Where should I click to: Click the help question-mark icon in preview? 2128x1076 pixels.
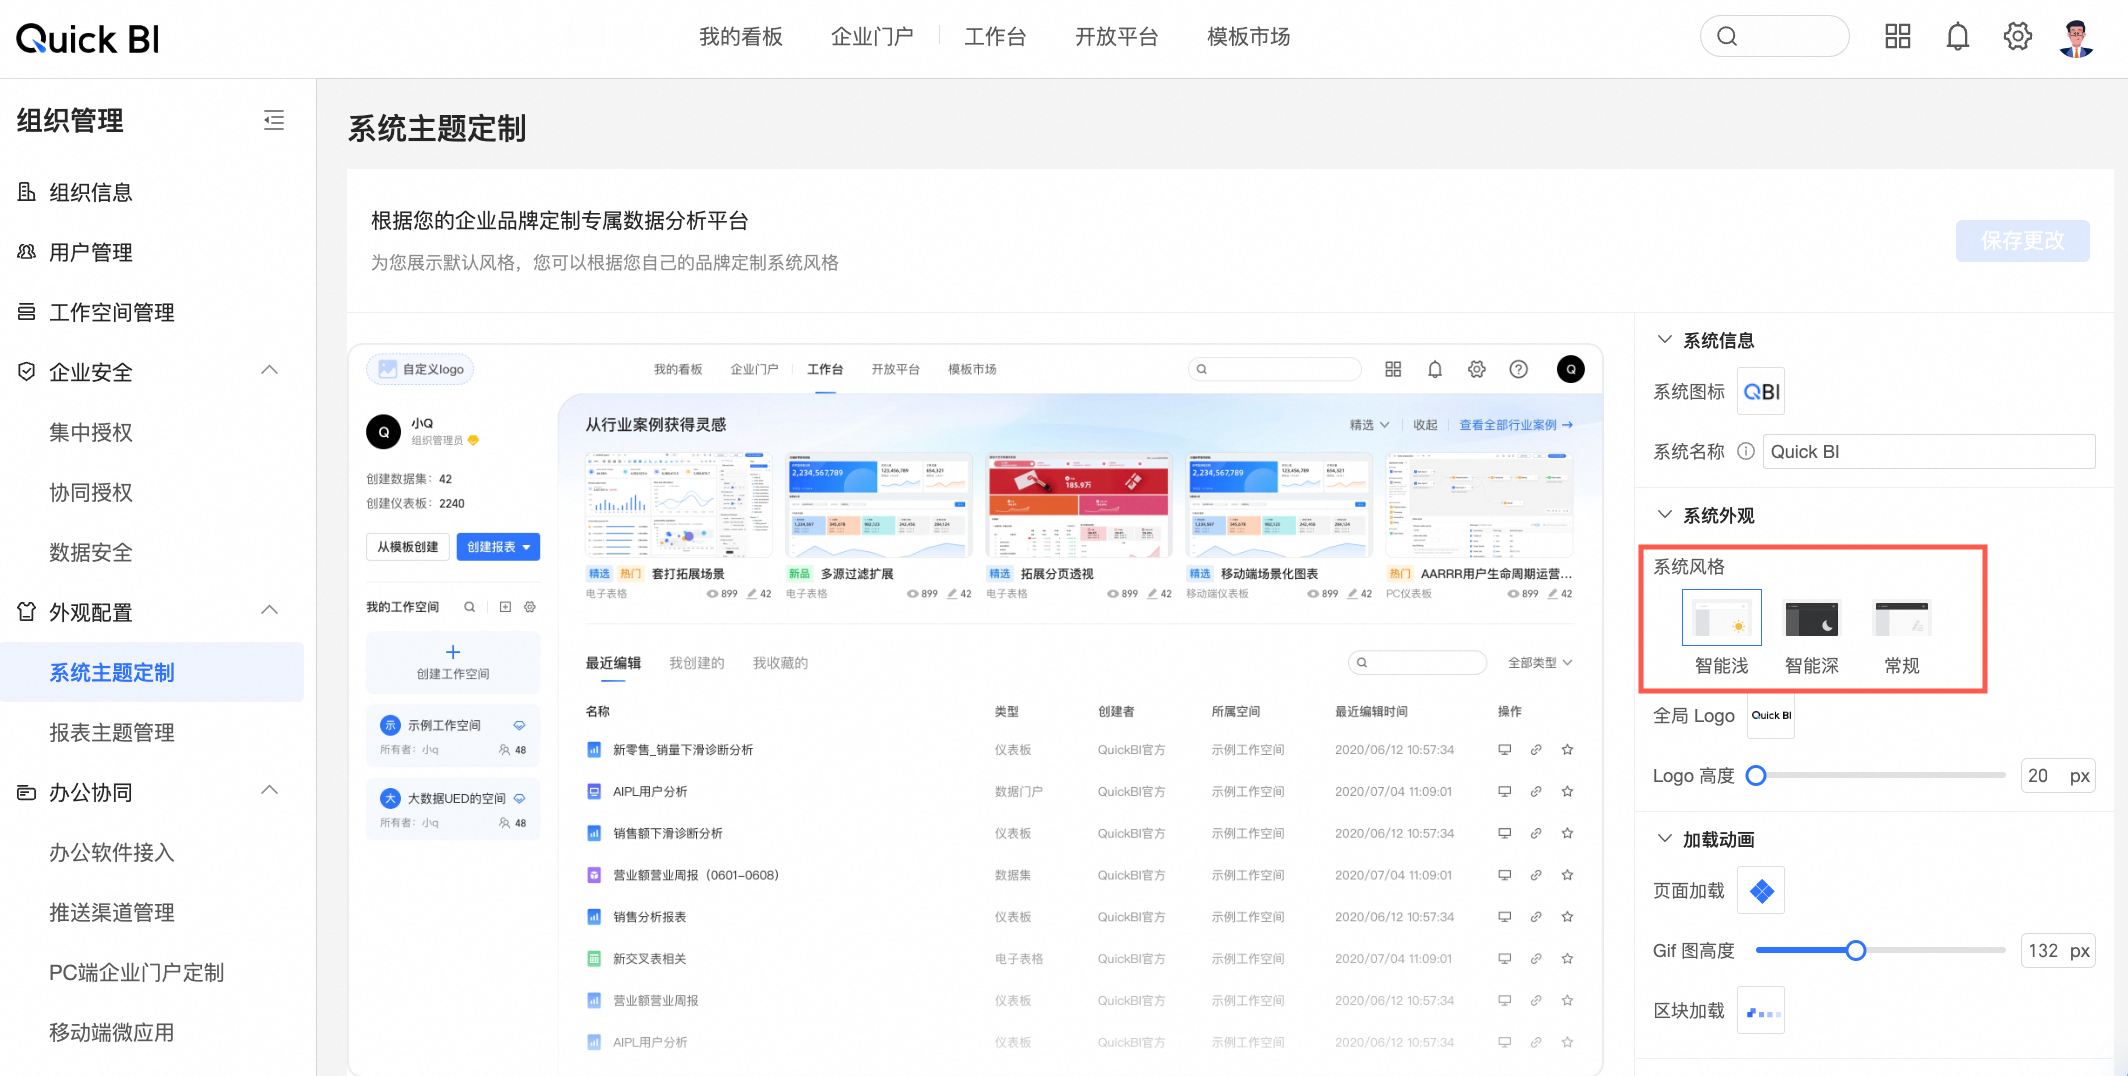(x=1518, y=369)
